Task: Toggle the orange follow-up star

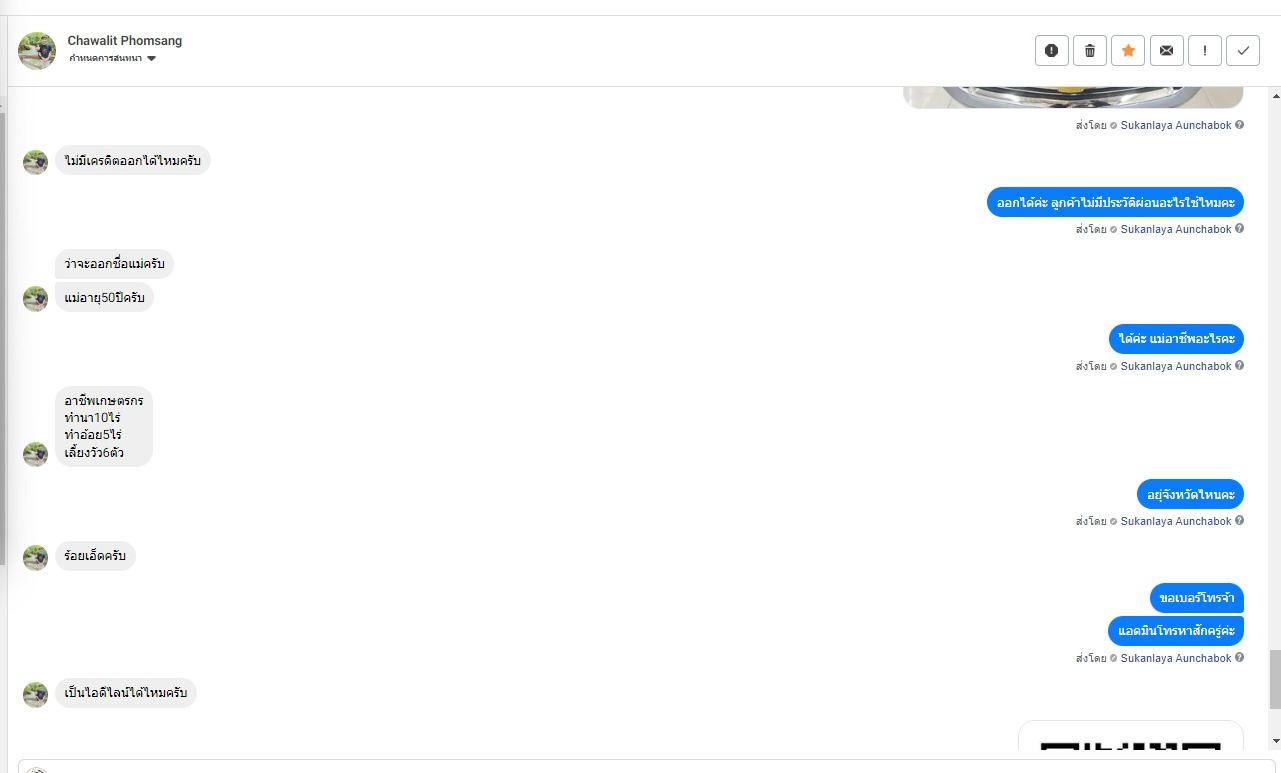Action: (x=1128, y=50)
